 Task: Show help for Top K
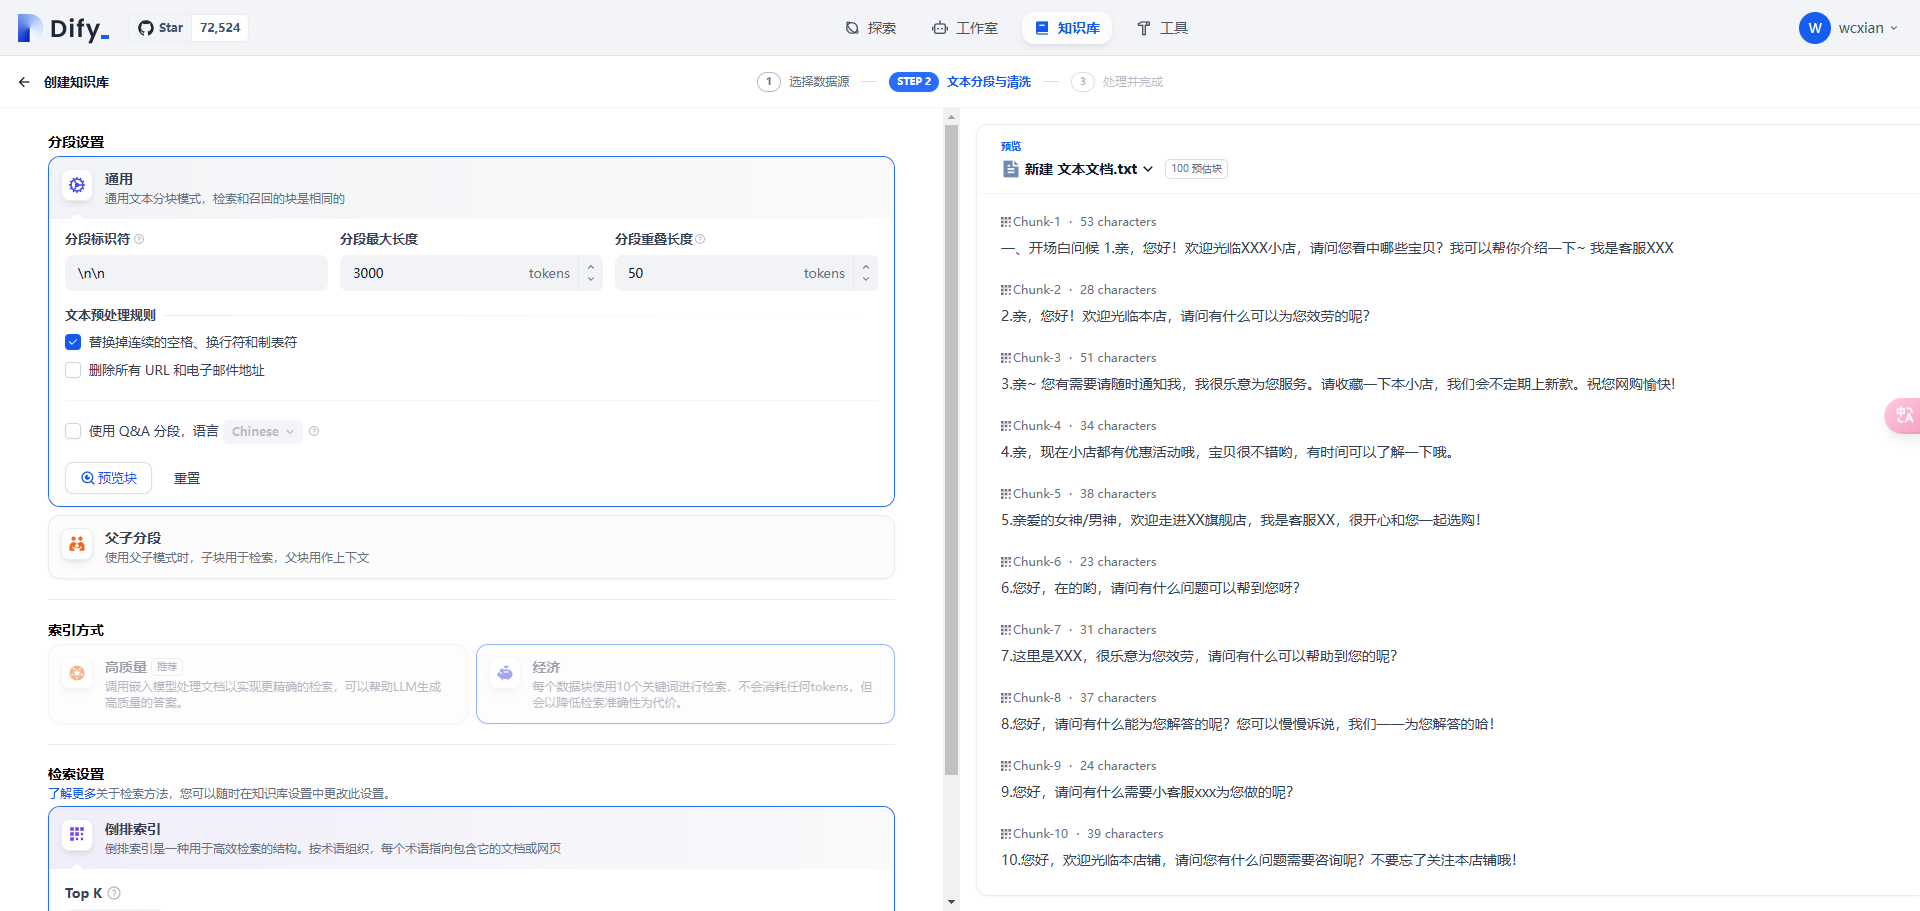tap(114, 893)
